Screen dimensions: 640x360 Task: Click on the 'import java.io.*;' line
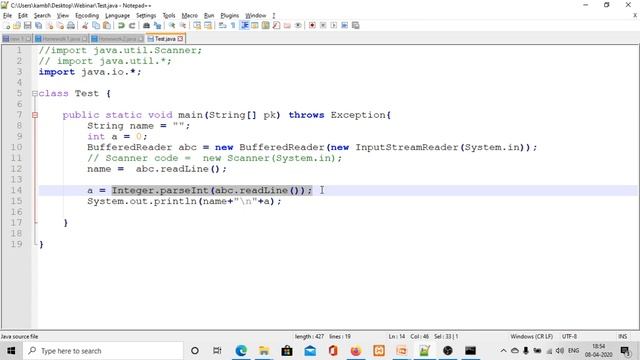[90, 72]
